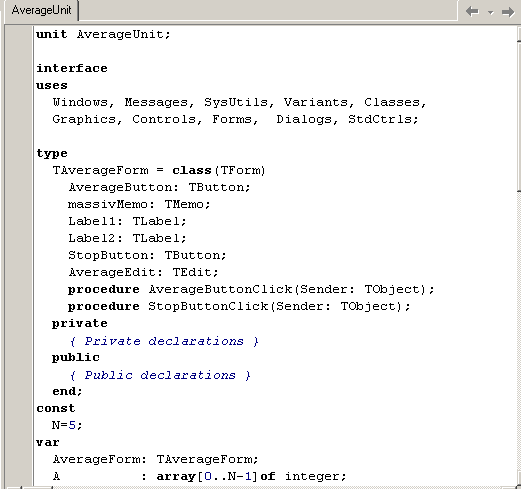Place cursor on 'unit AverageUnit;' line
521x489 pixels.
[103, 34]
